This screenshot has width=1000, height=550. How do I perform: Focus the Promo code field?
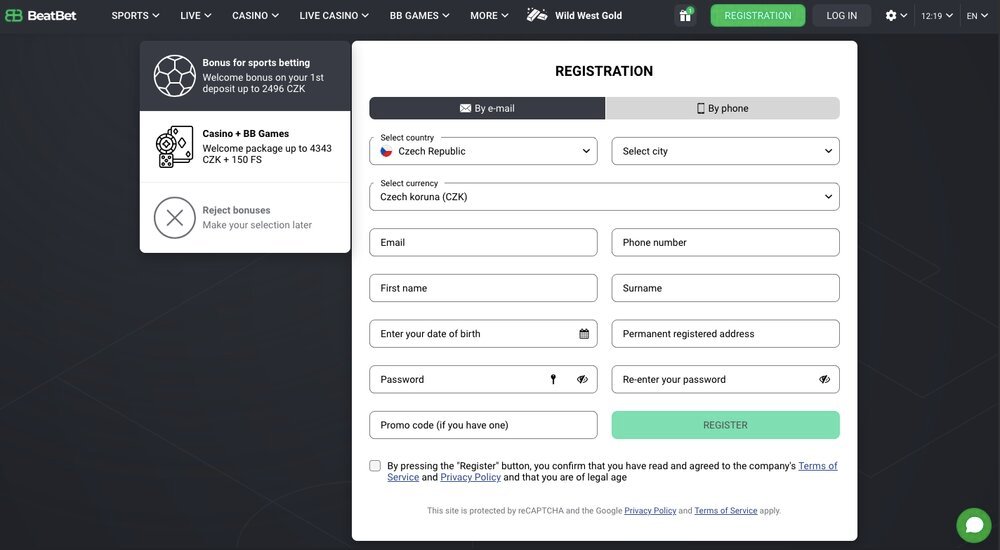[483, 425]
